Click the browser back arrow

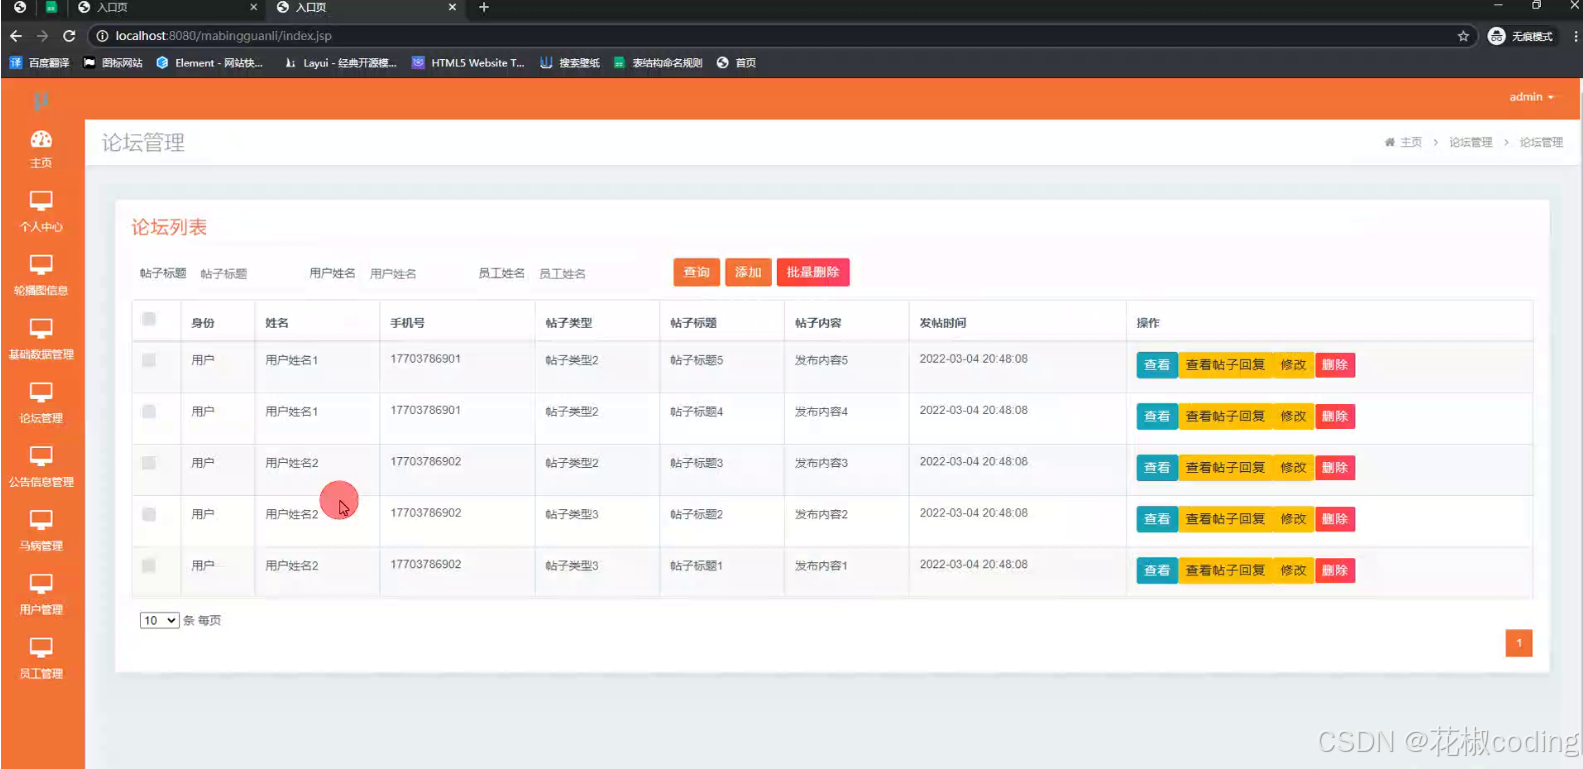[16, 36]
